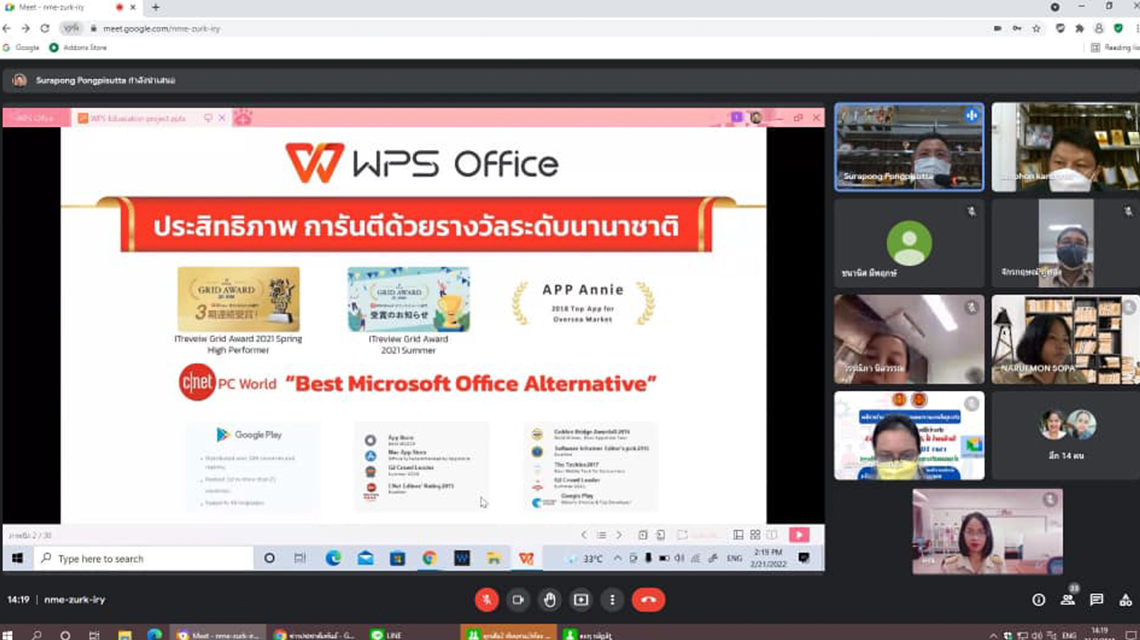Show the participants list panel

tap(1067, 600)
